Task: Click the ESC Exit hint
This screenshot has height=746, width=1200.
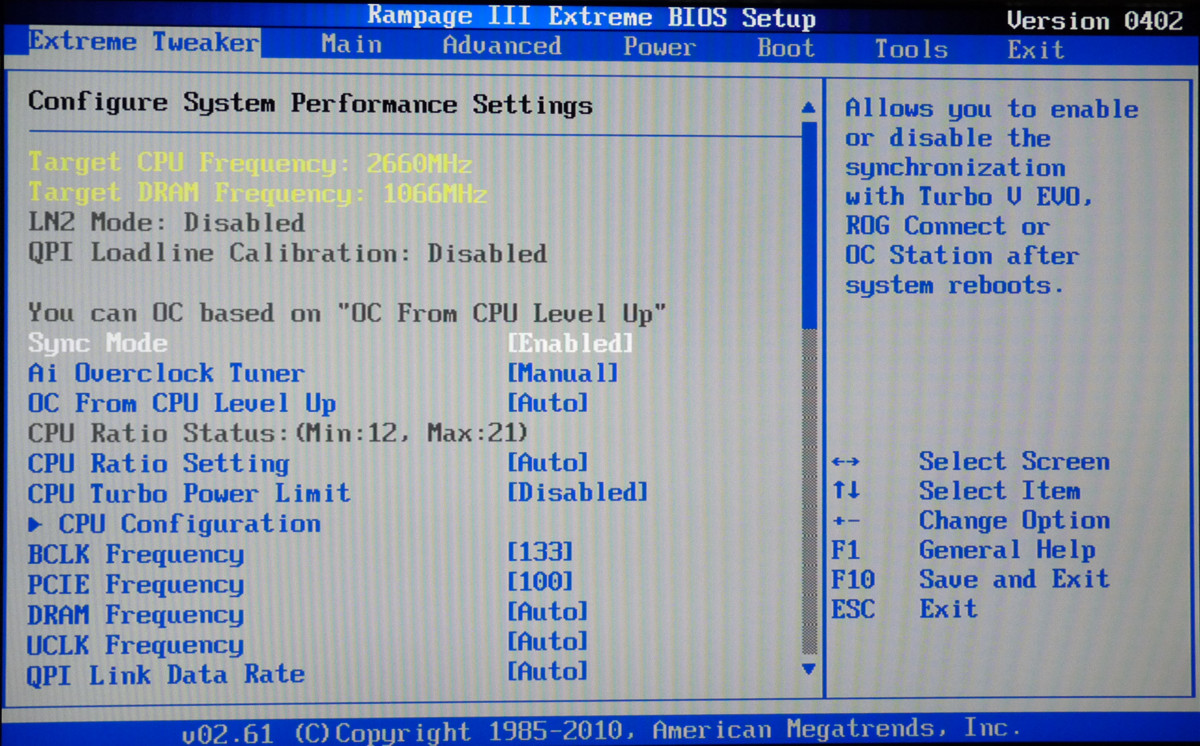Action: coord(905,609)
